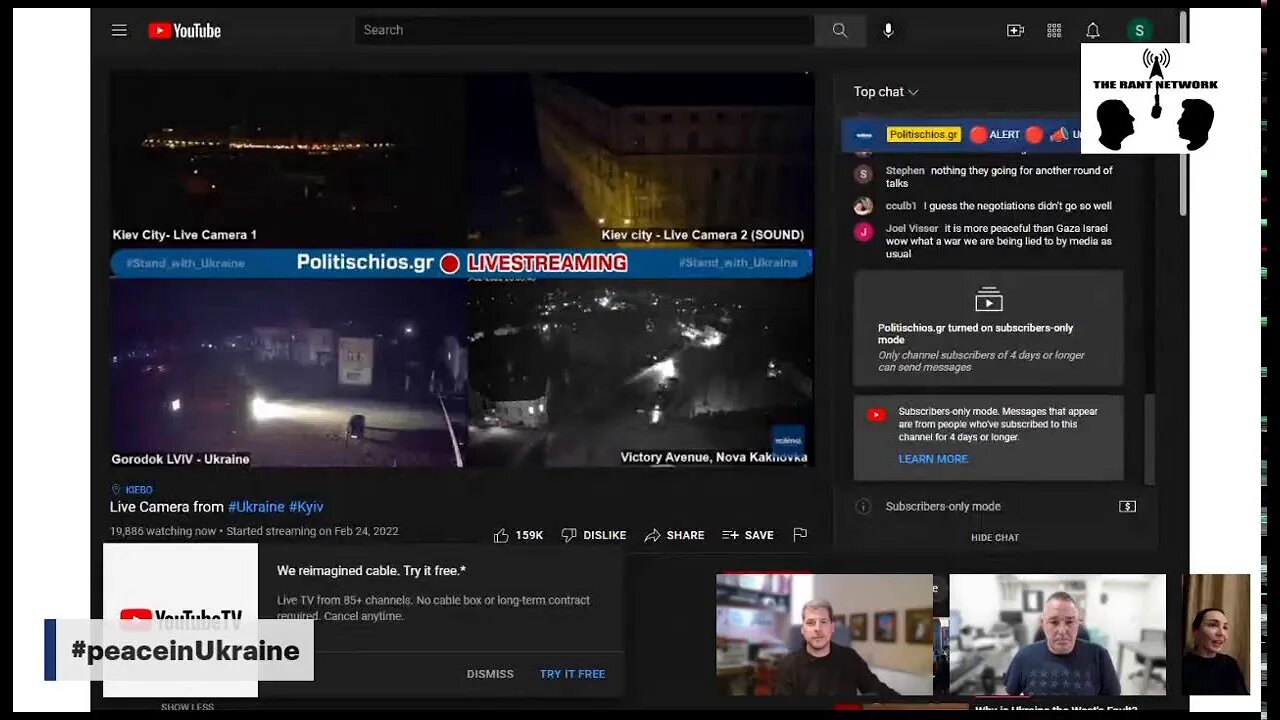The height and width of the screenshot is (720, 1280).
Task: Click SHARE under the video
Action: [674, 535]
